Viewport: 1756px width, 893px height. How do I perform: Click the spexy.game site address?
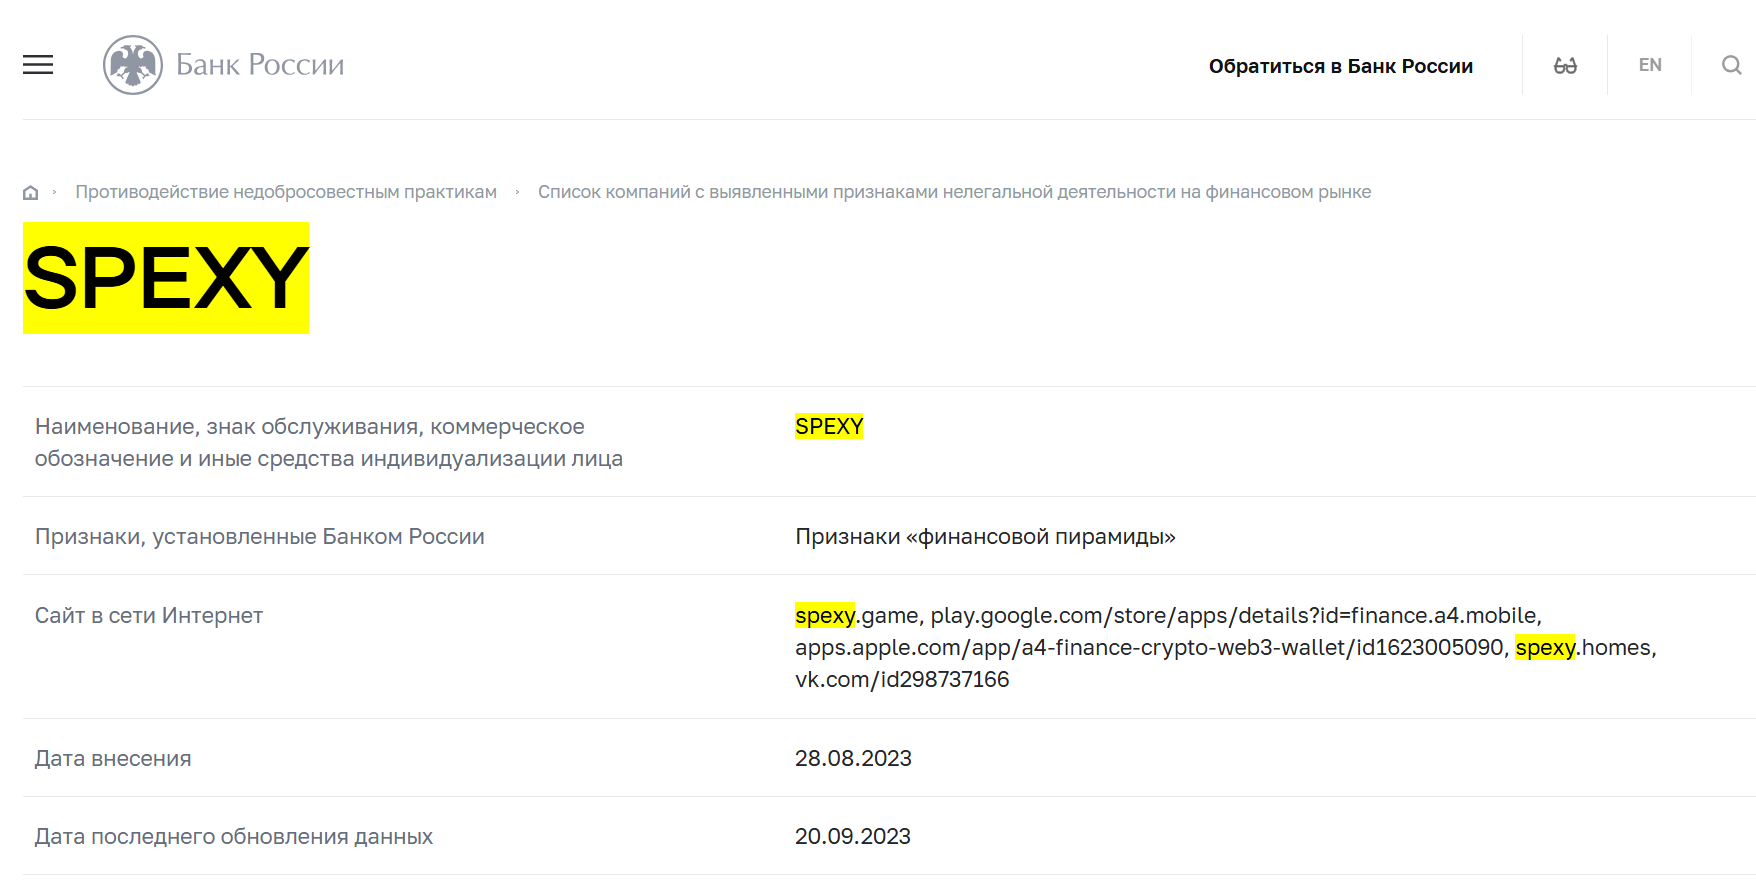[x=856, y=616]
